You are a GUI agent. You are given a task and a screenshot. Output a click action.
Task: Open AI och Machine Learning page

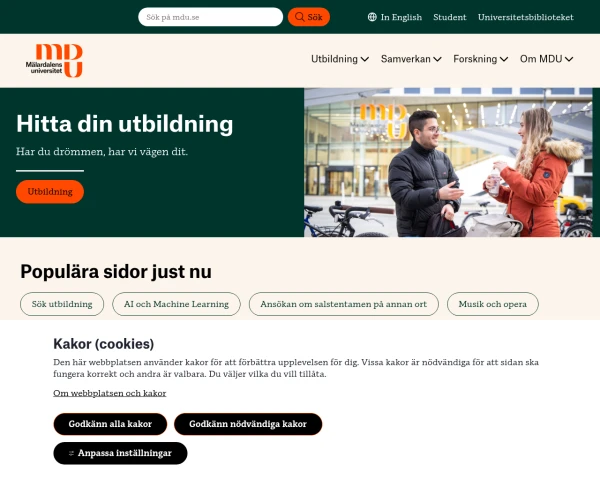click(x=176, y=304)
